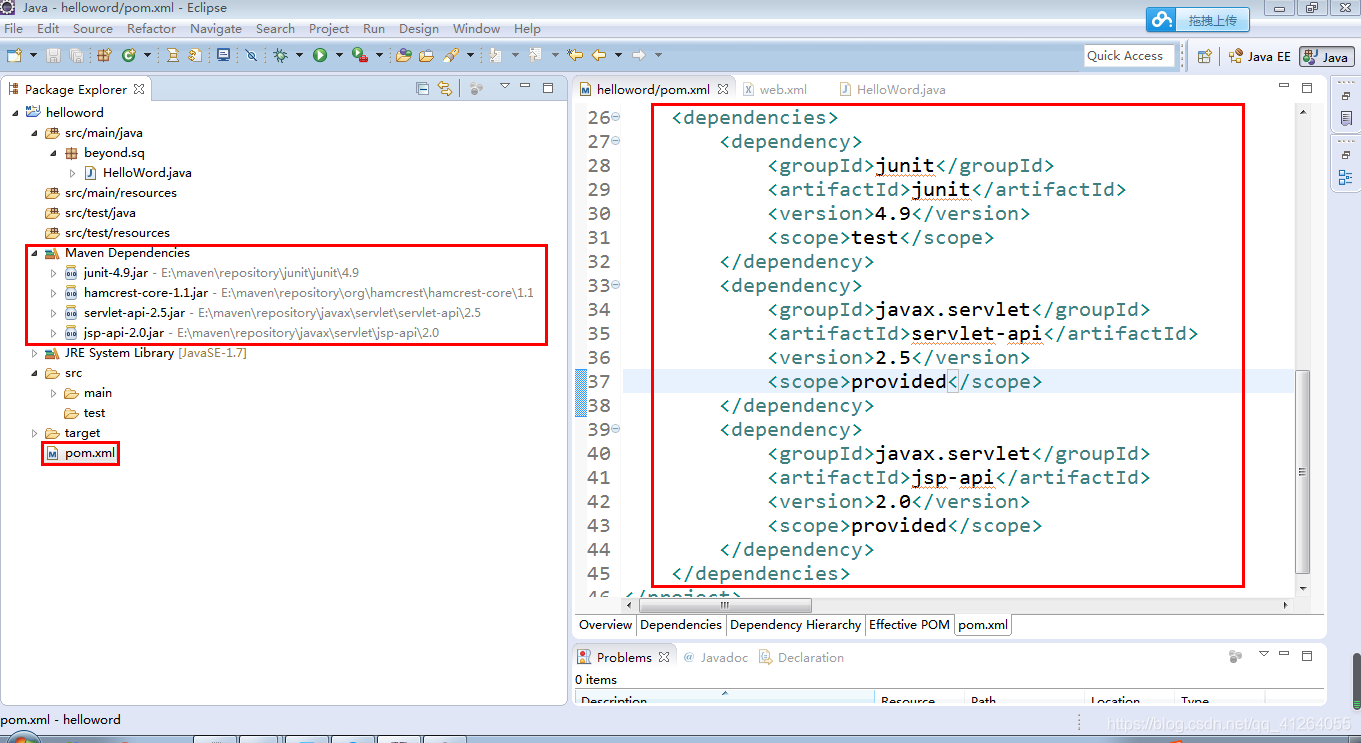The height and width of the screenshot is (743, 1361).
Task: Open the Back history dropdown arrow
Action: (618, 55)
